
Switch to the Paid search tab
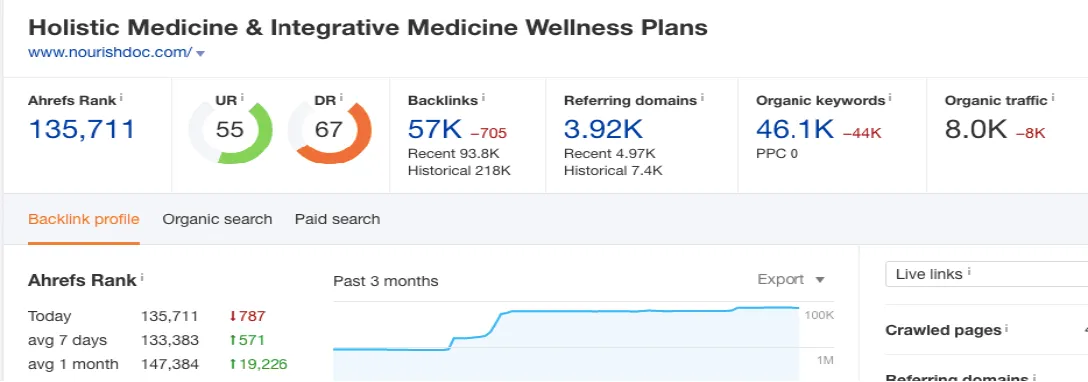337,219
